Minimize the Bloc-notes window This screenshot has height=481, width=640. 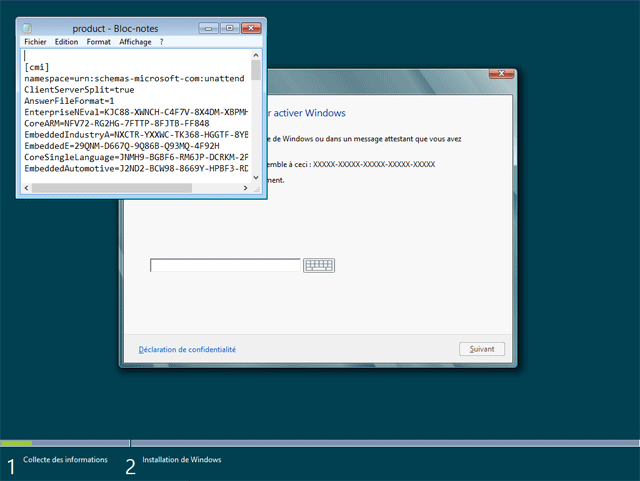(x=209, y=28)
